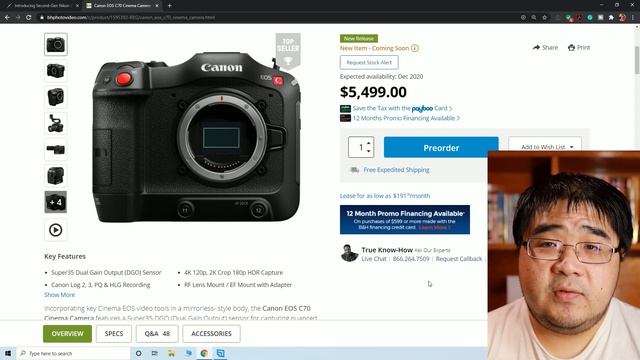Open Save the Tax with Payboo Card link

[402, 108]
